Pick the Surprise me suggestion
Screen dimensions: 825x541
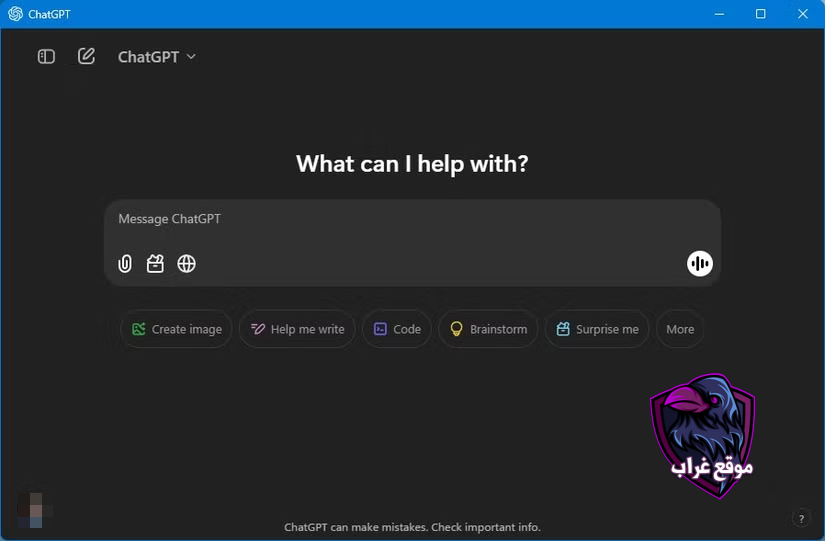(x=597, y=329)
